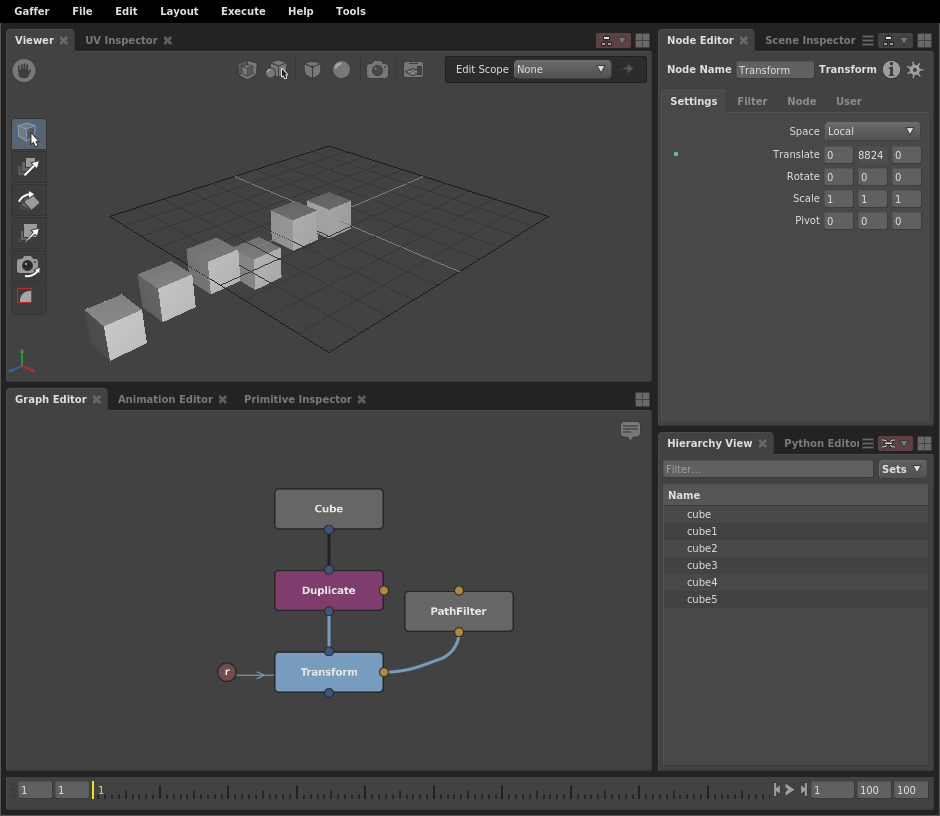Click the Hierarchy View tab list icon
Screen dimensions: 940x816
pos(867,443)
